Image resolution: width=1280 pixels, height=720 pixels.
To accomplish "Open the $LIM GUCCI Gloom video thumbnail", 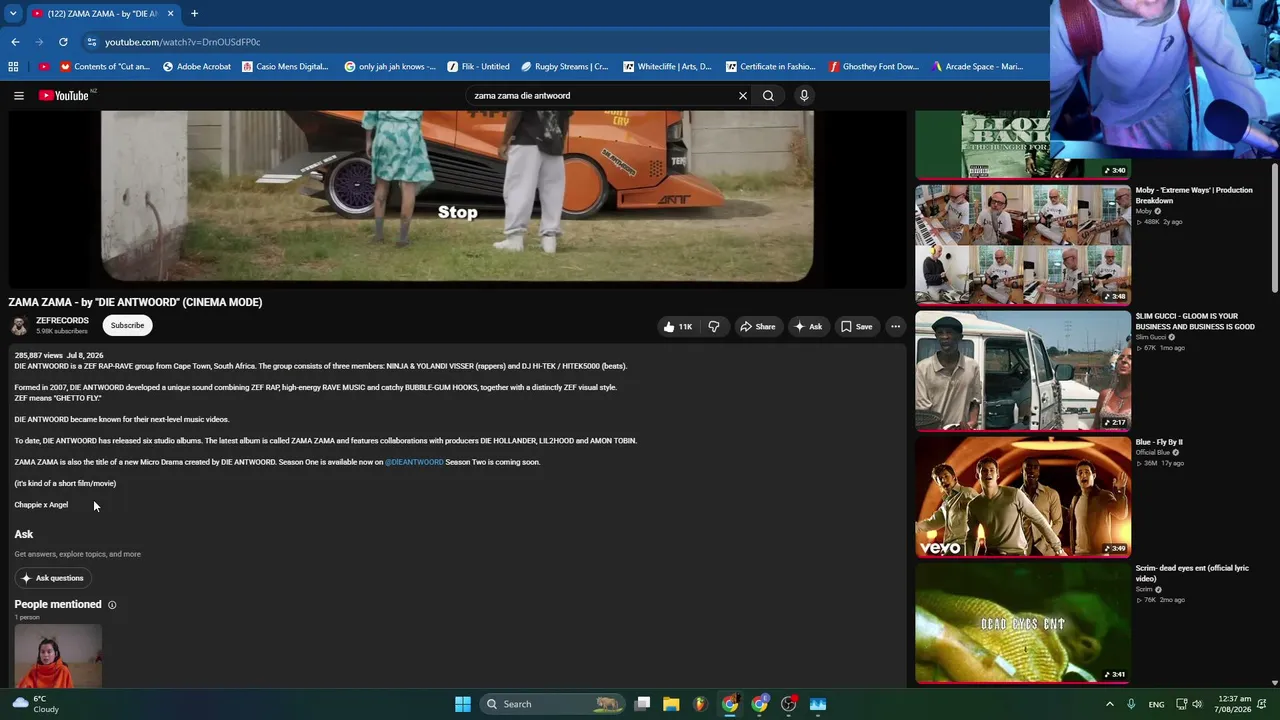I will tap(1023, 370).
